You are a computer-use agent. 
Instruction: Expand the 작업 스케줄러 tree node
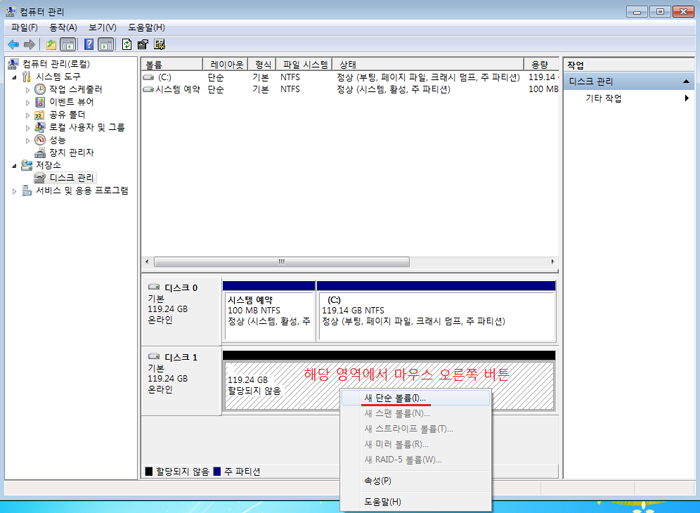(28, 90)
